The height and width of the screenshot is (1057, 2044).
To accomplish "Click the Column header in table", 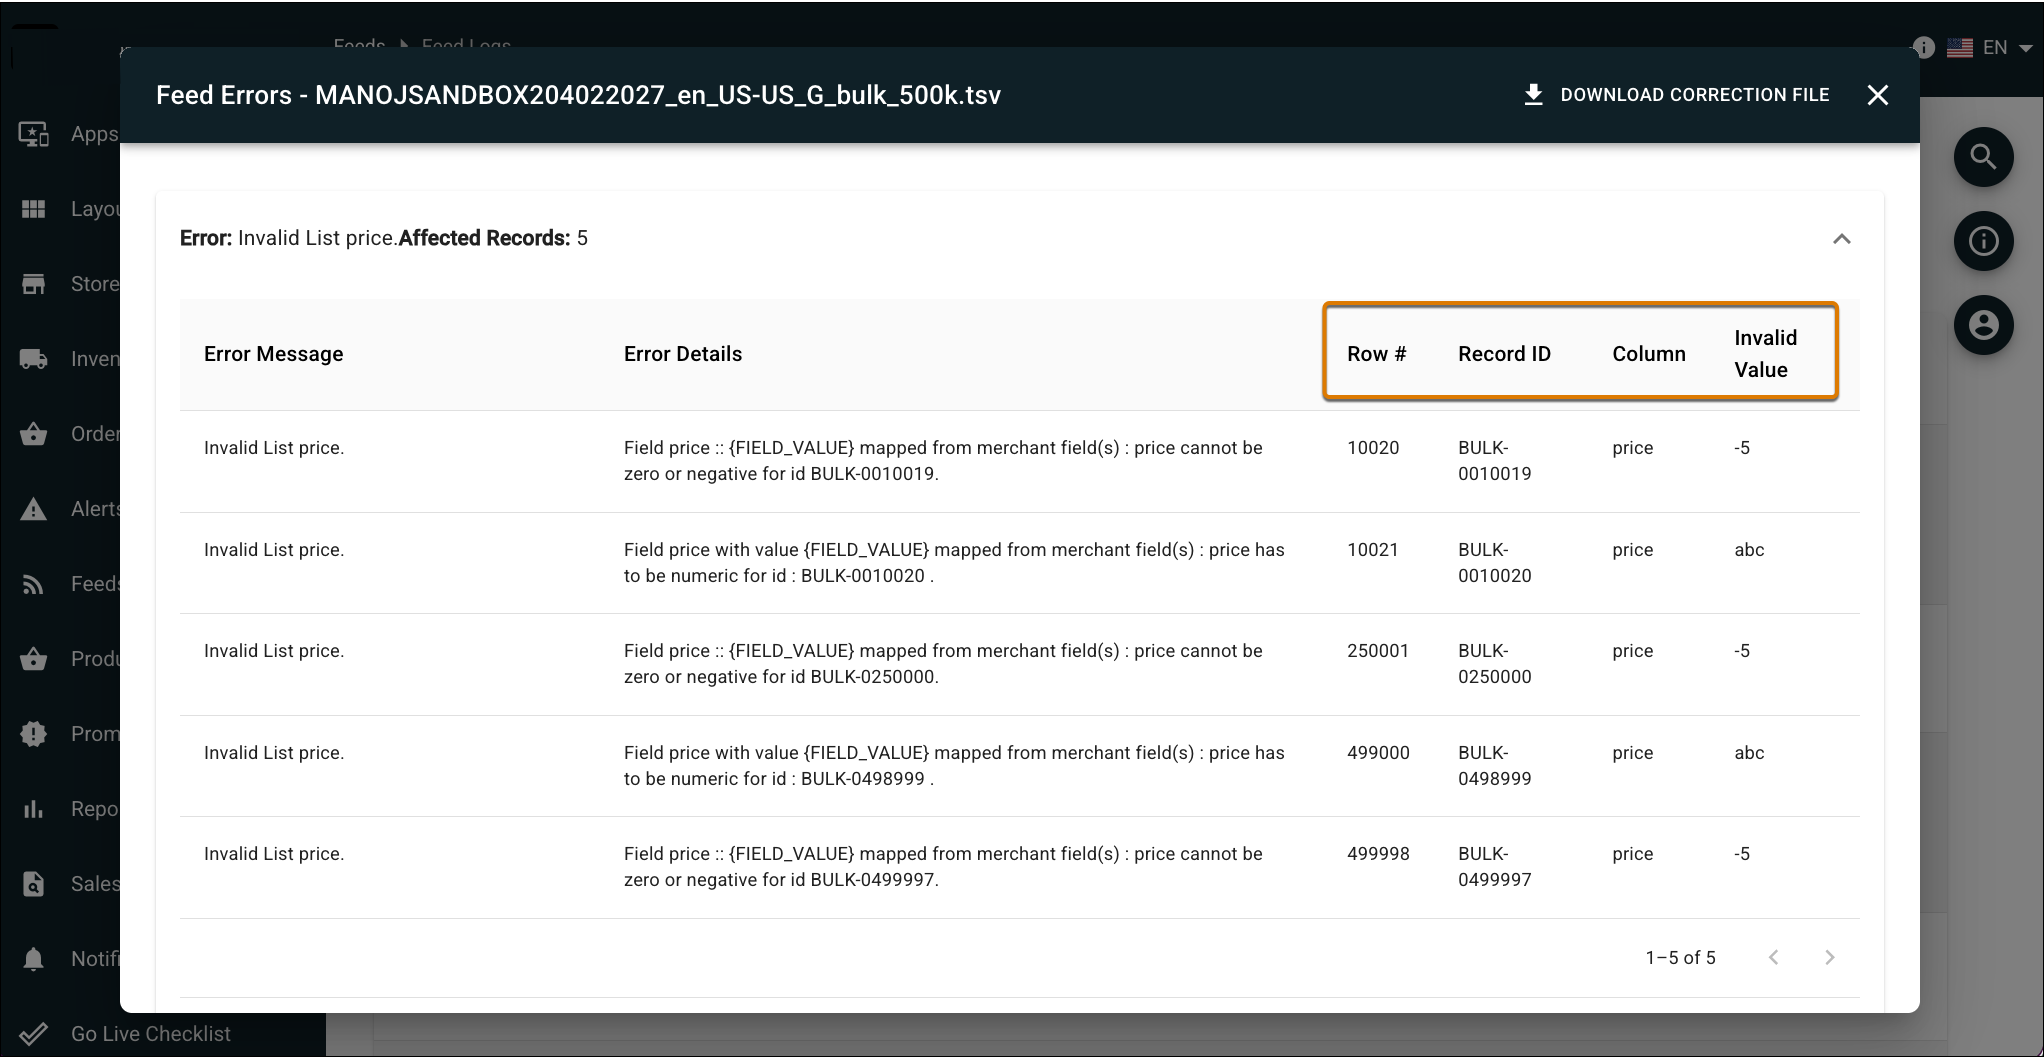I will 1649,354.
